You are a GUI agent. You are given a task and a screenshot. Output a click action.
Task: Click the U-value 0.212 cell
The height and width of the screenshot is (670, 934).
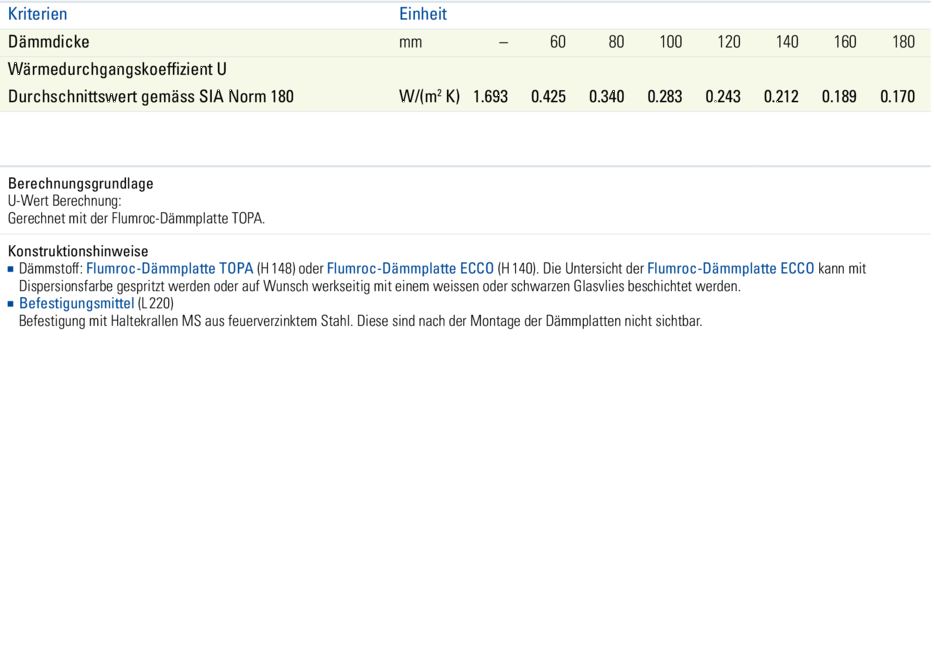click(x=781, y=98)
